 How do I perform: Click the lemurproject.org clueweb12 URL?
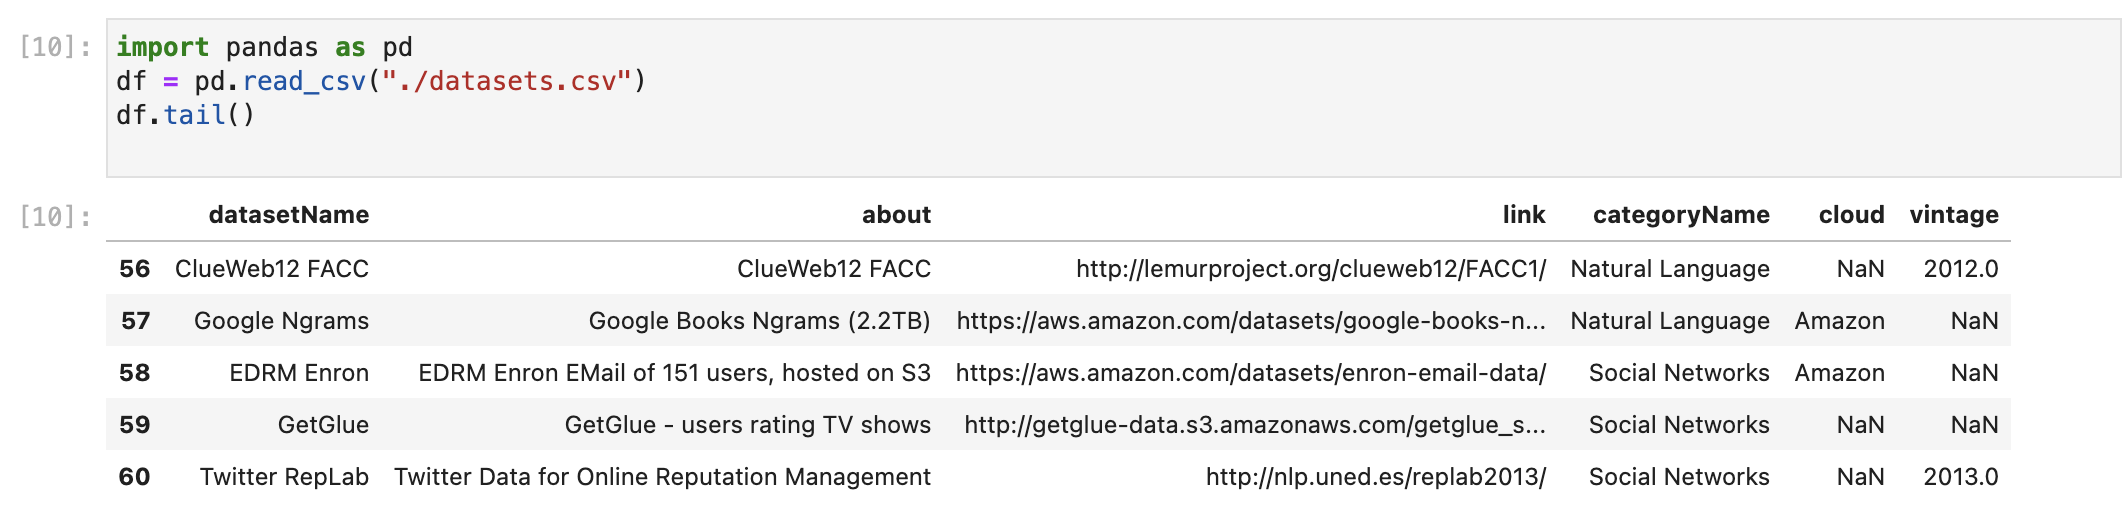click(x=1311, y=269)
